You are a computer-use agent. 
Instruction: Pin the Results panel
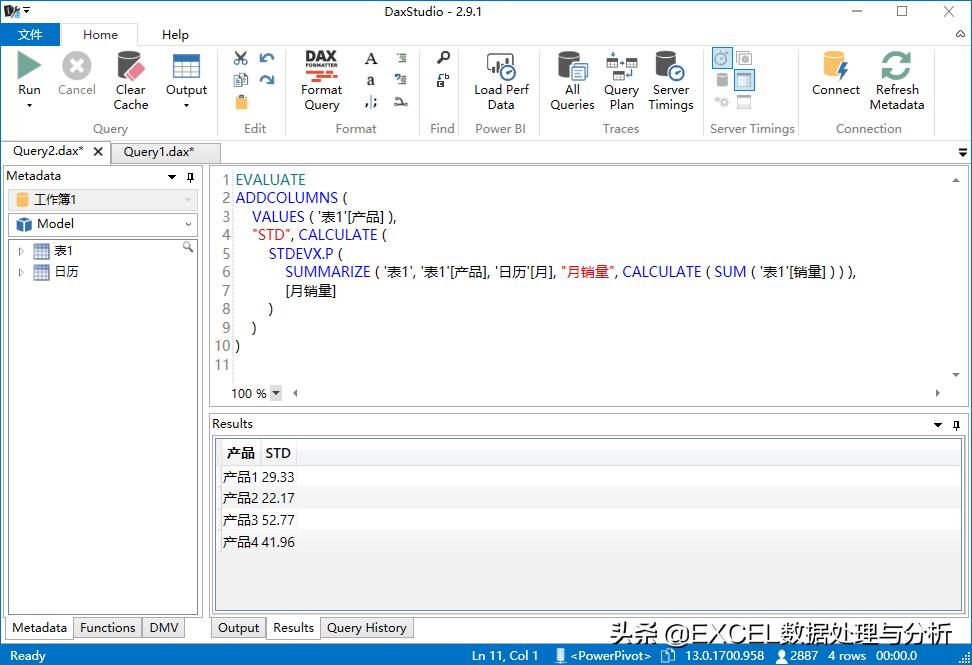957,425
